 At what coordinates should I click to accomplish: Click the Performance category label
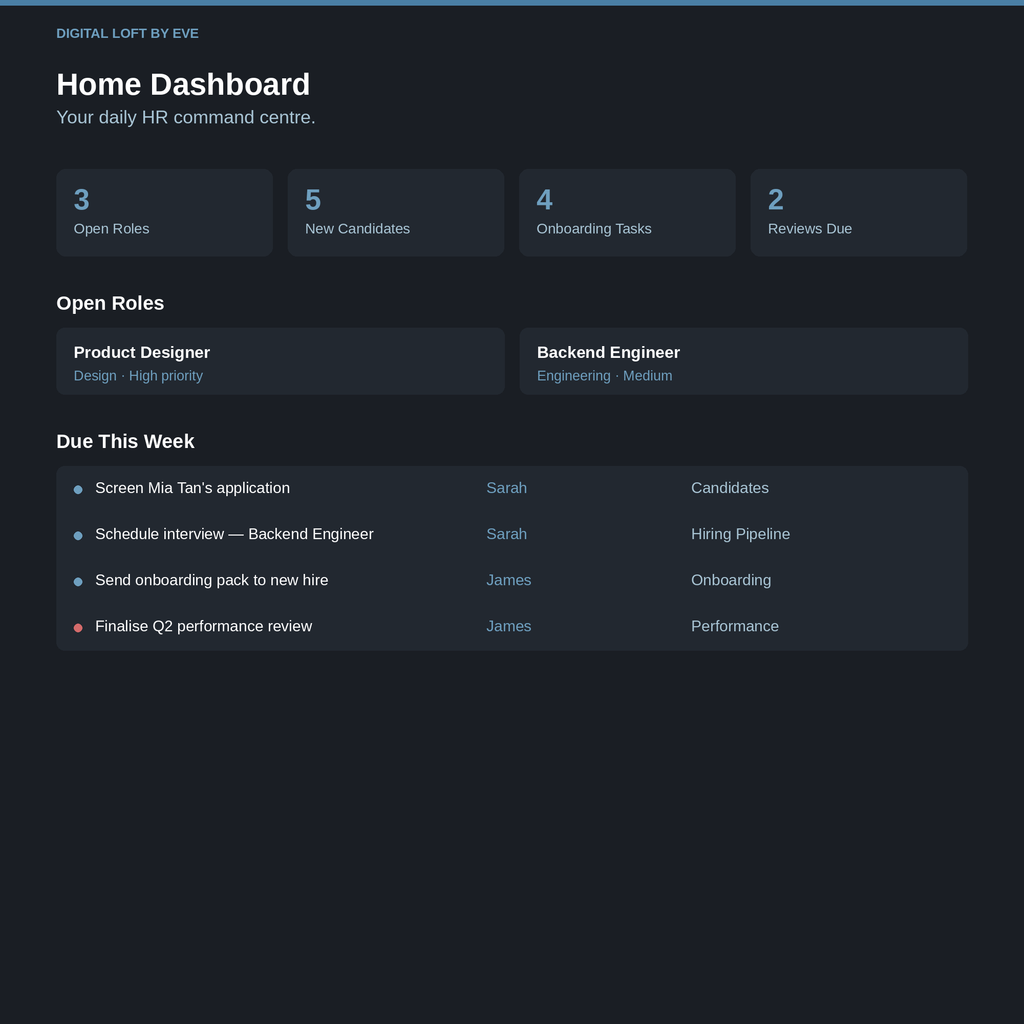[735, 626]
